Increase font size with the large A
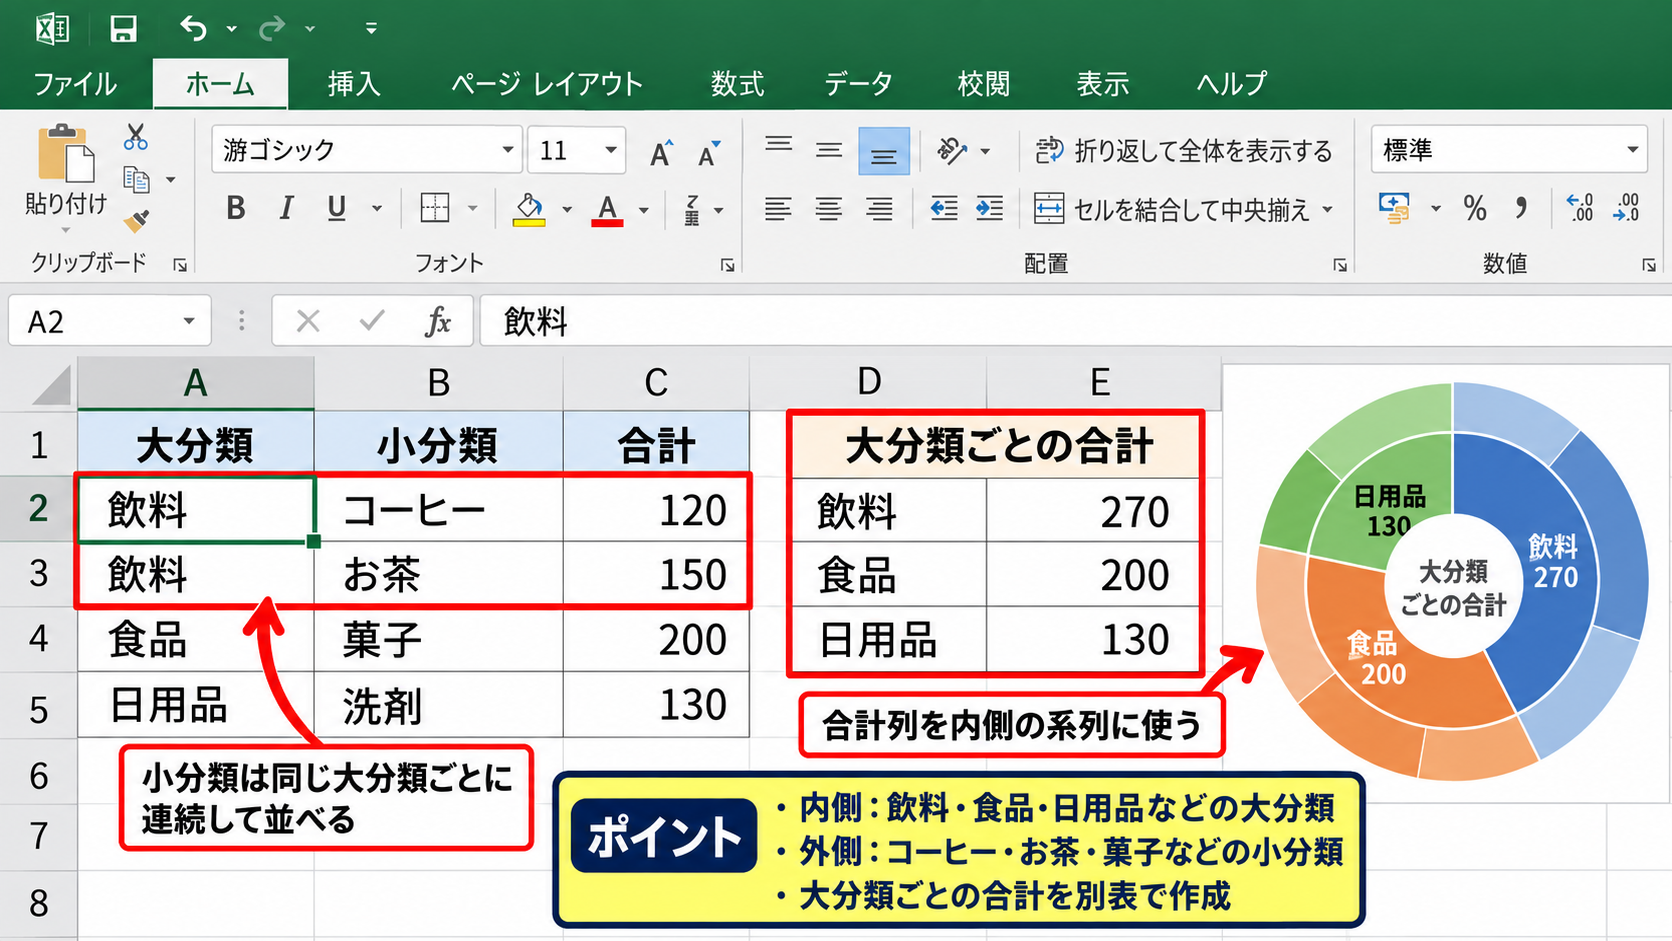Image resolution: width=1672 pixels, height=941 pixels. coord(662,153)
